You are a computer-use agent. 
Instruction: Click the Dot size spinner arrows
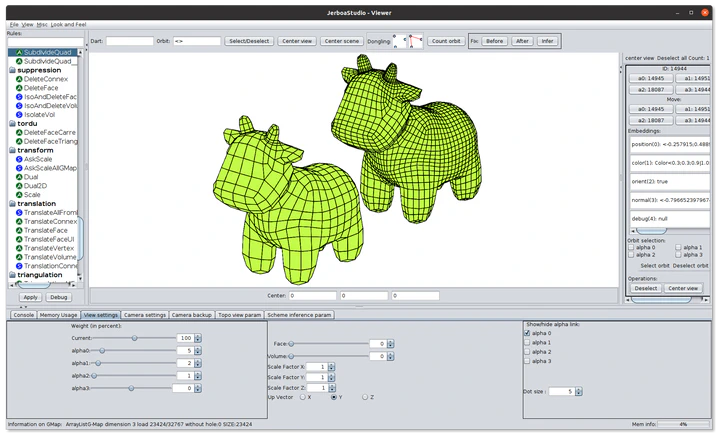coord(579,392)
